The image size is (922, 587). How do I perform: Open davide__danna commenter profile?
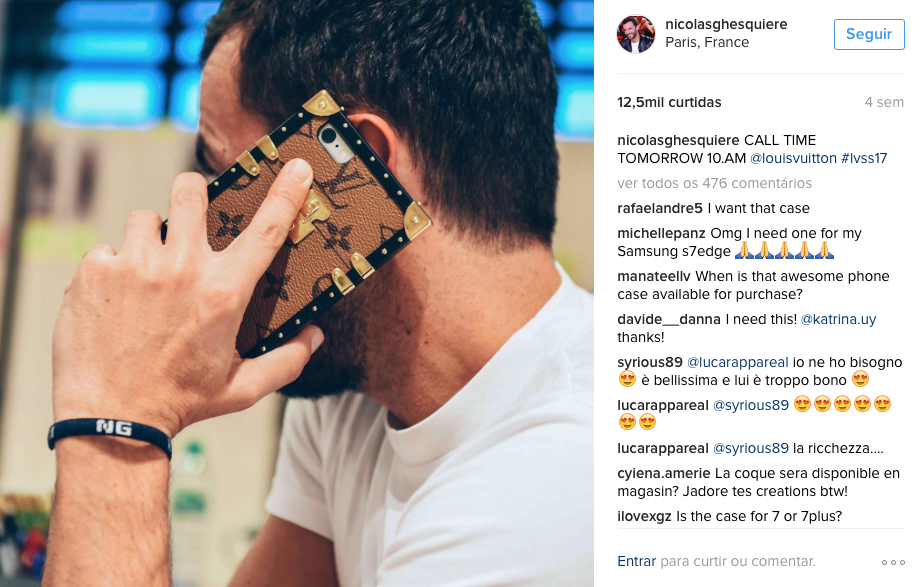tap(669, 319)
